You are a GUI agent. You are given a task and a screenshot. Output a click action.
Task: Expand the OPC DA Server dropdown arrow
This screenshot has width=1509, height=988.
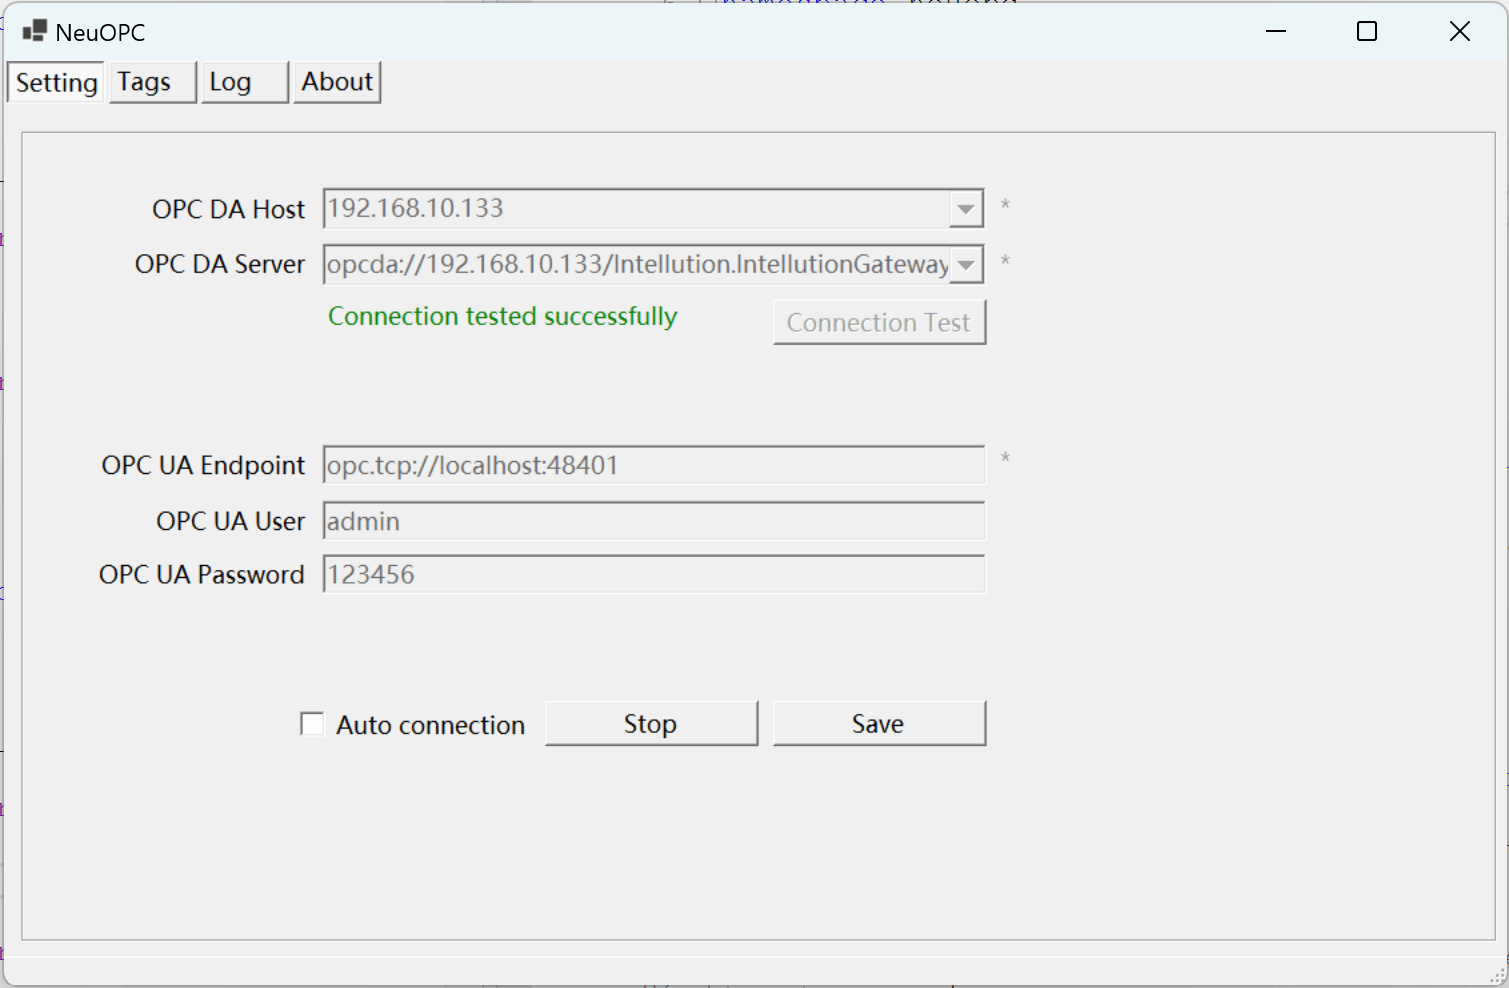coord(965,265)
